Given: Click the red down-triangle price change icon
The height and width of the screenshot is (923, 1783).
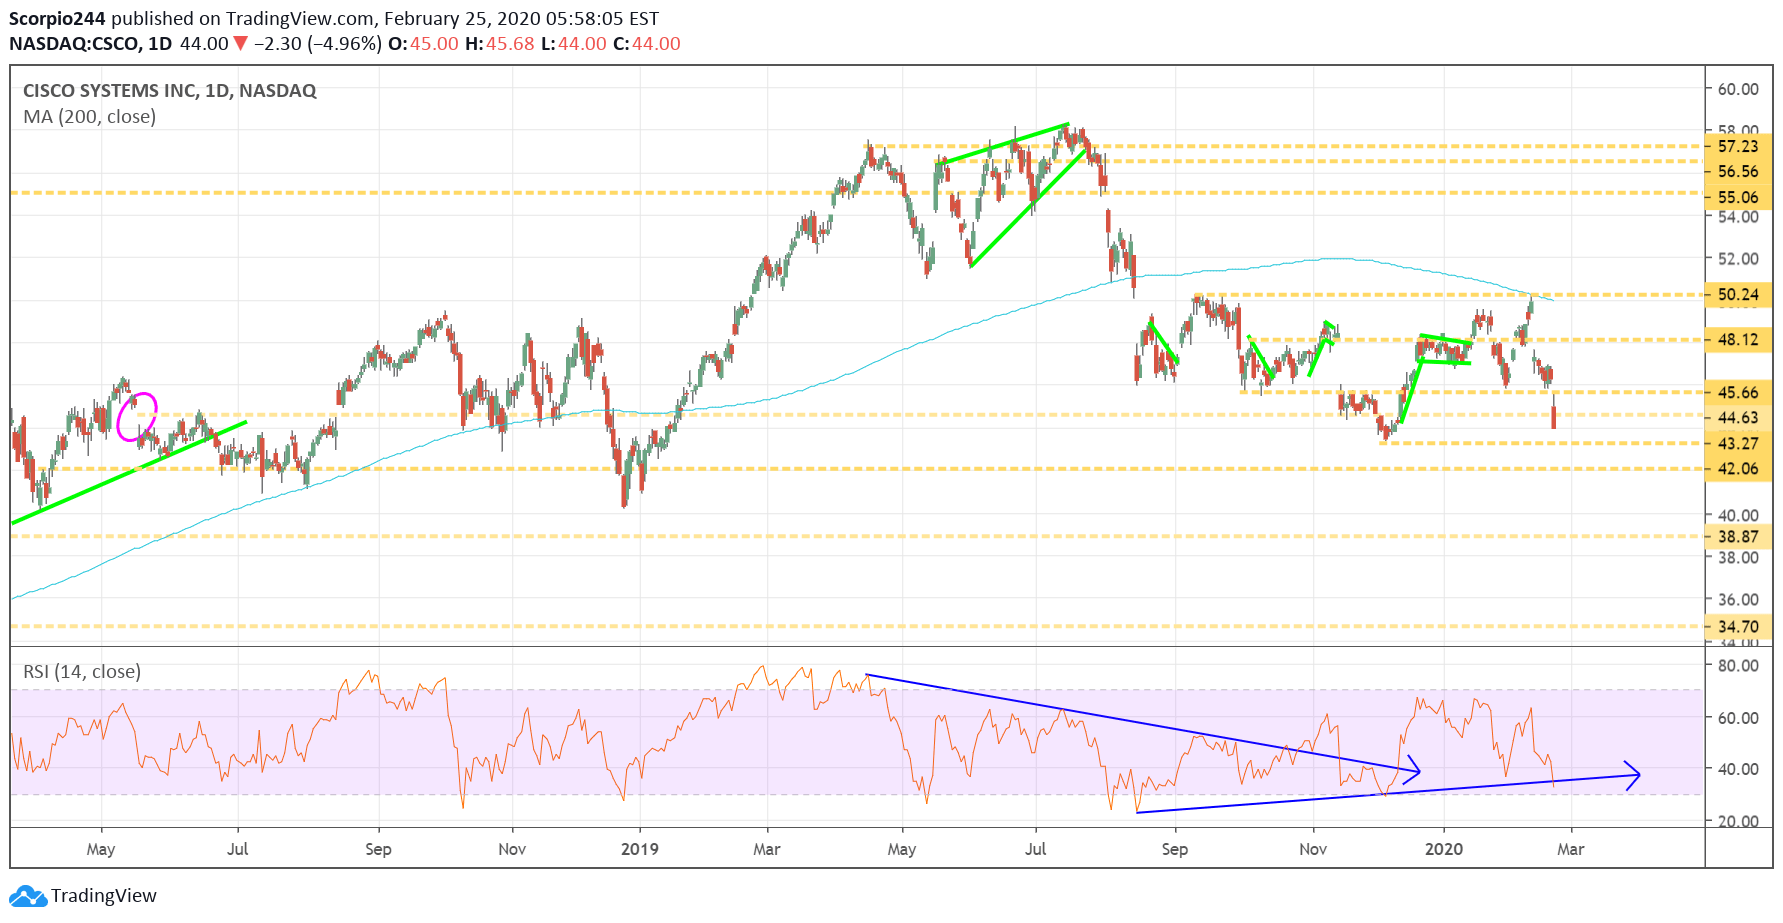Looking at the screenshot, I should tap(240, 44).
